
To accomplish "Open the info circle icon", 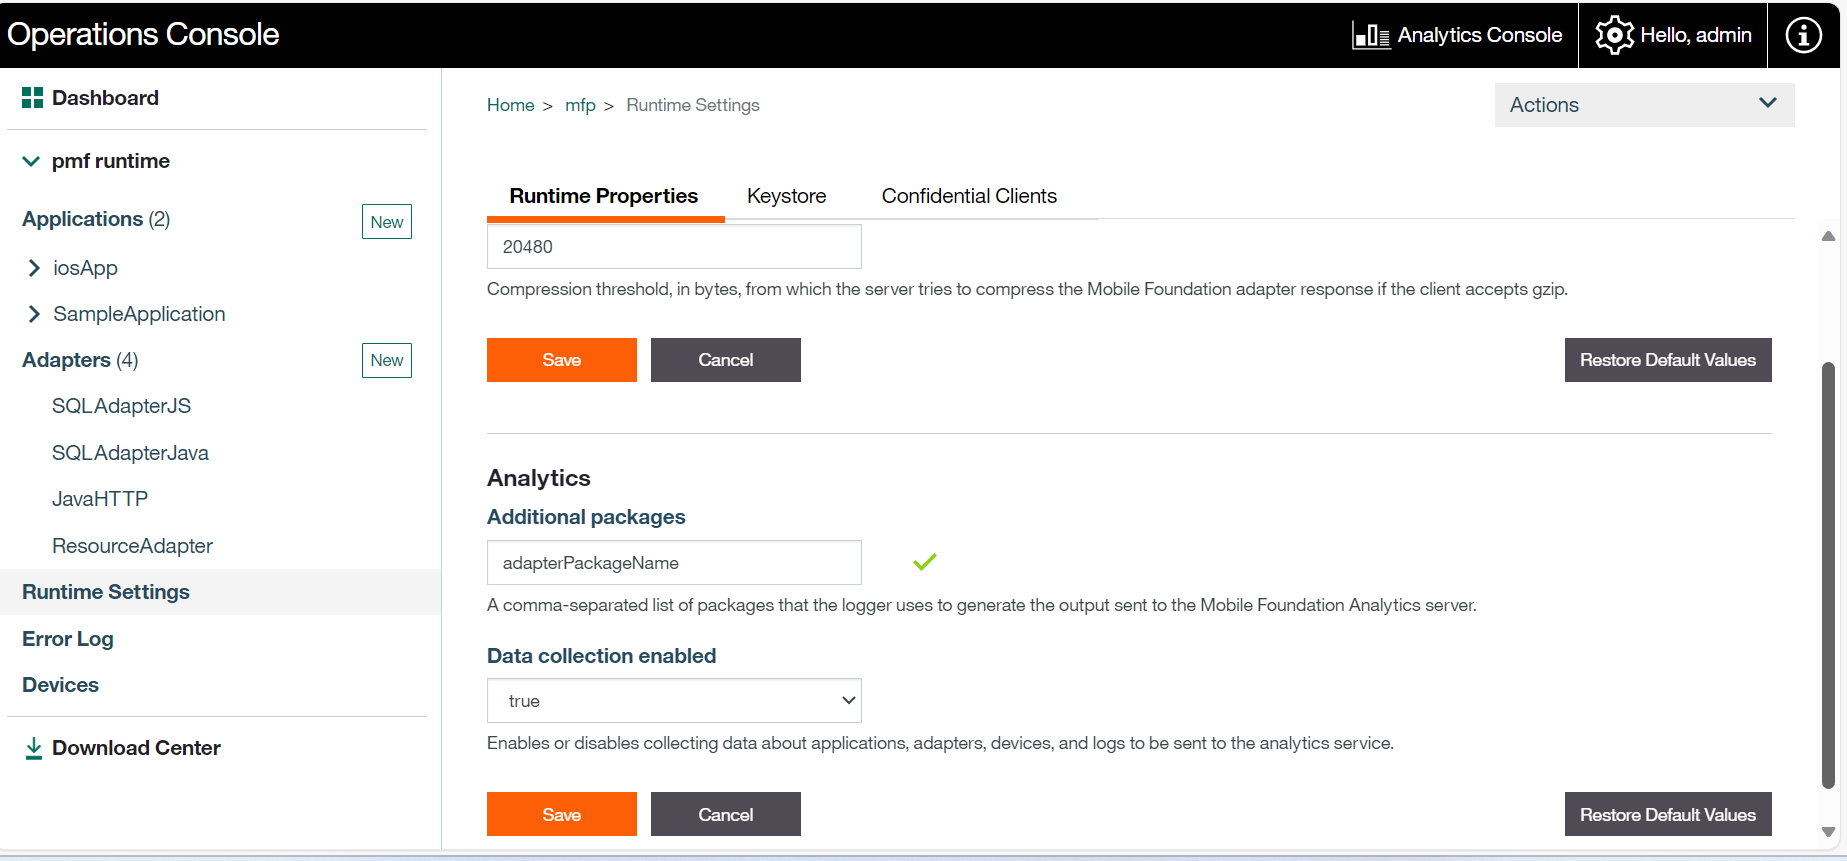I will [1803, 35].
